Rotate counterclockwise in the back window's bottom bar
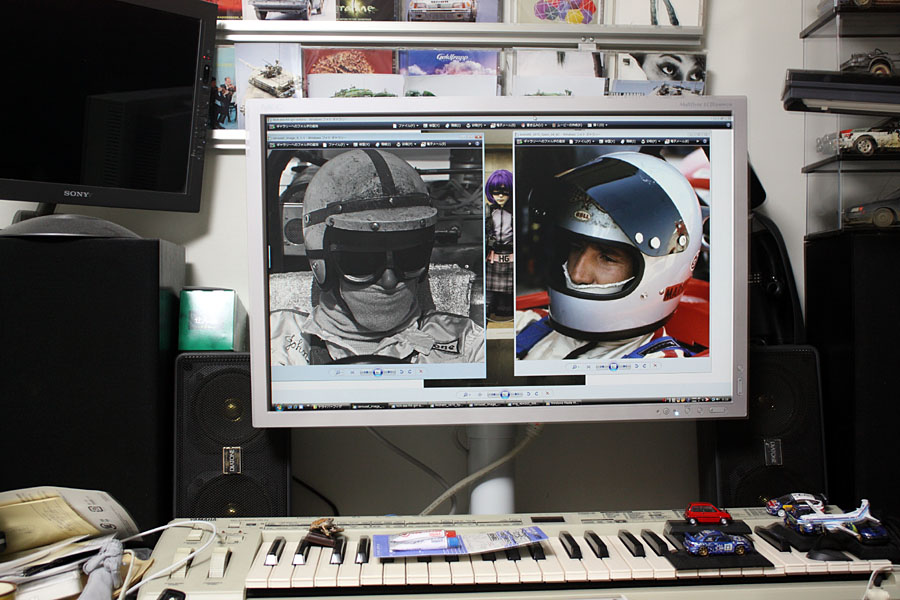Image resolution: width=900 pixels, height=600 pixels. coord(529,394)
